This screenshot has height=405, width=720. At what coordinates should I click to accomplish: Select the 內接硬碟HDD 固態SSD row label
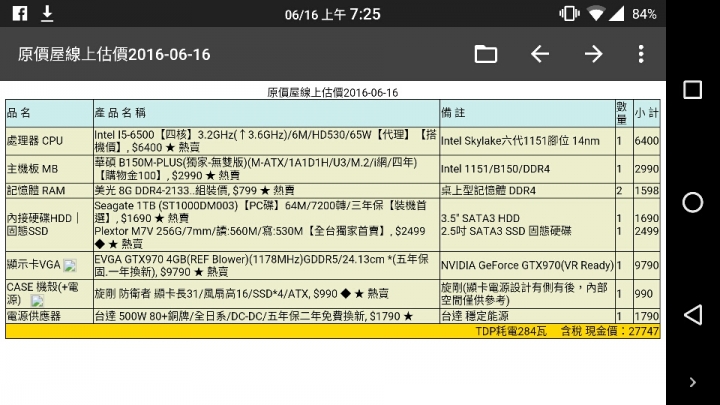click(43, 225)
